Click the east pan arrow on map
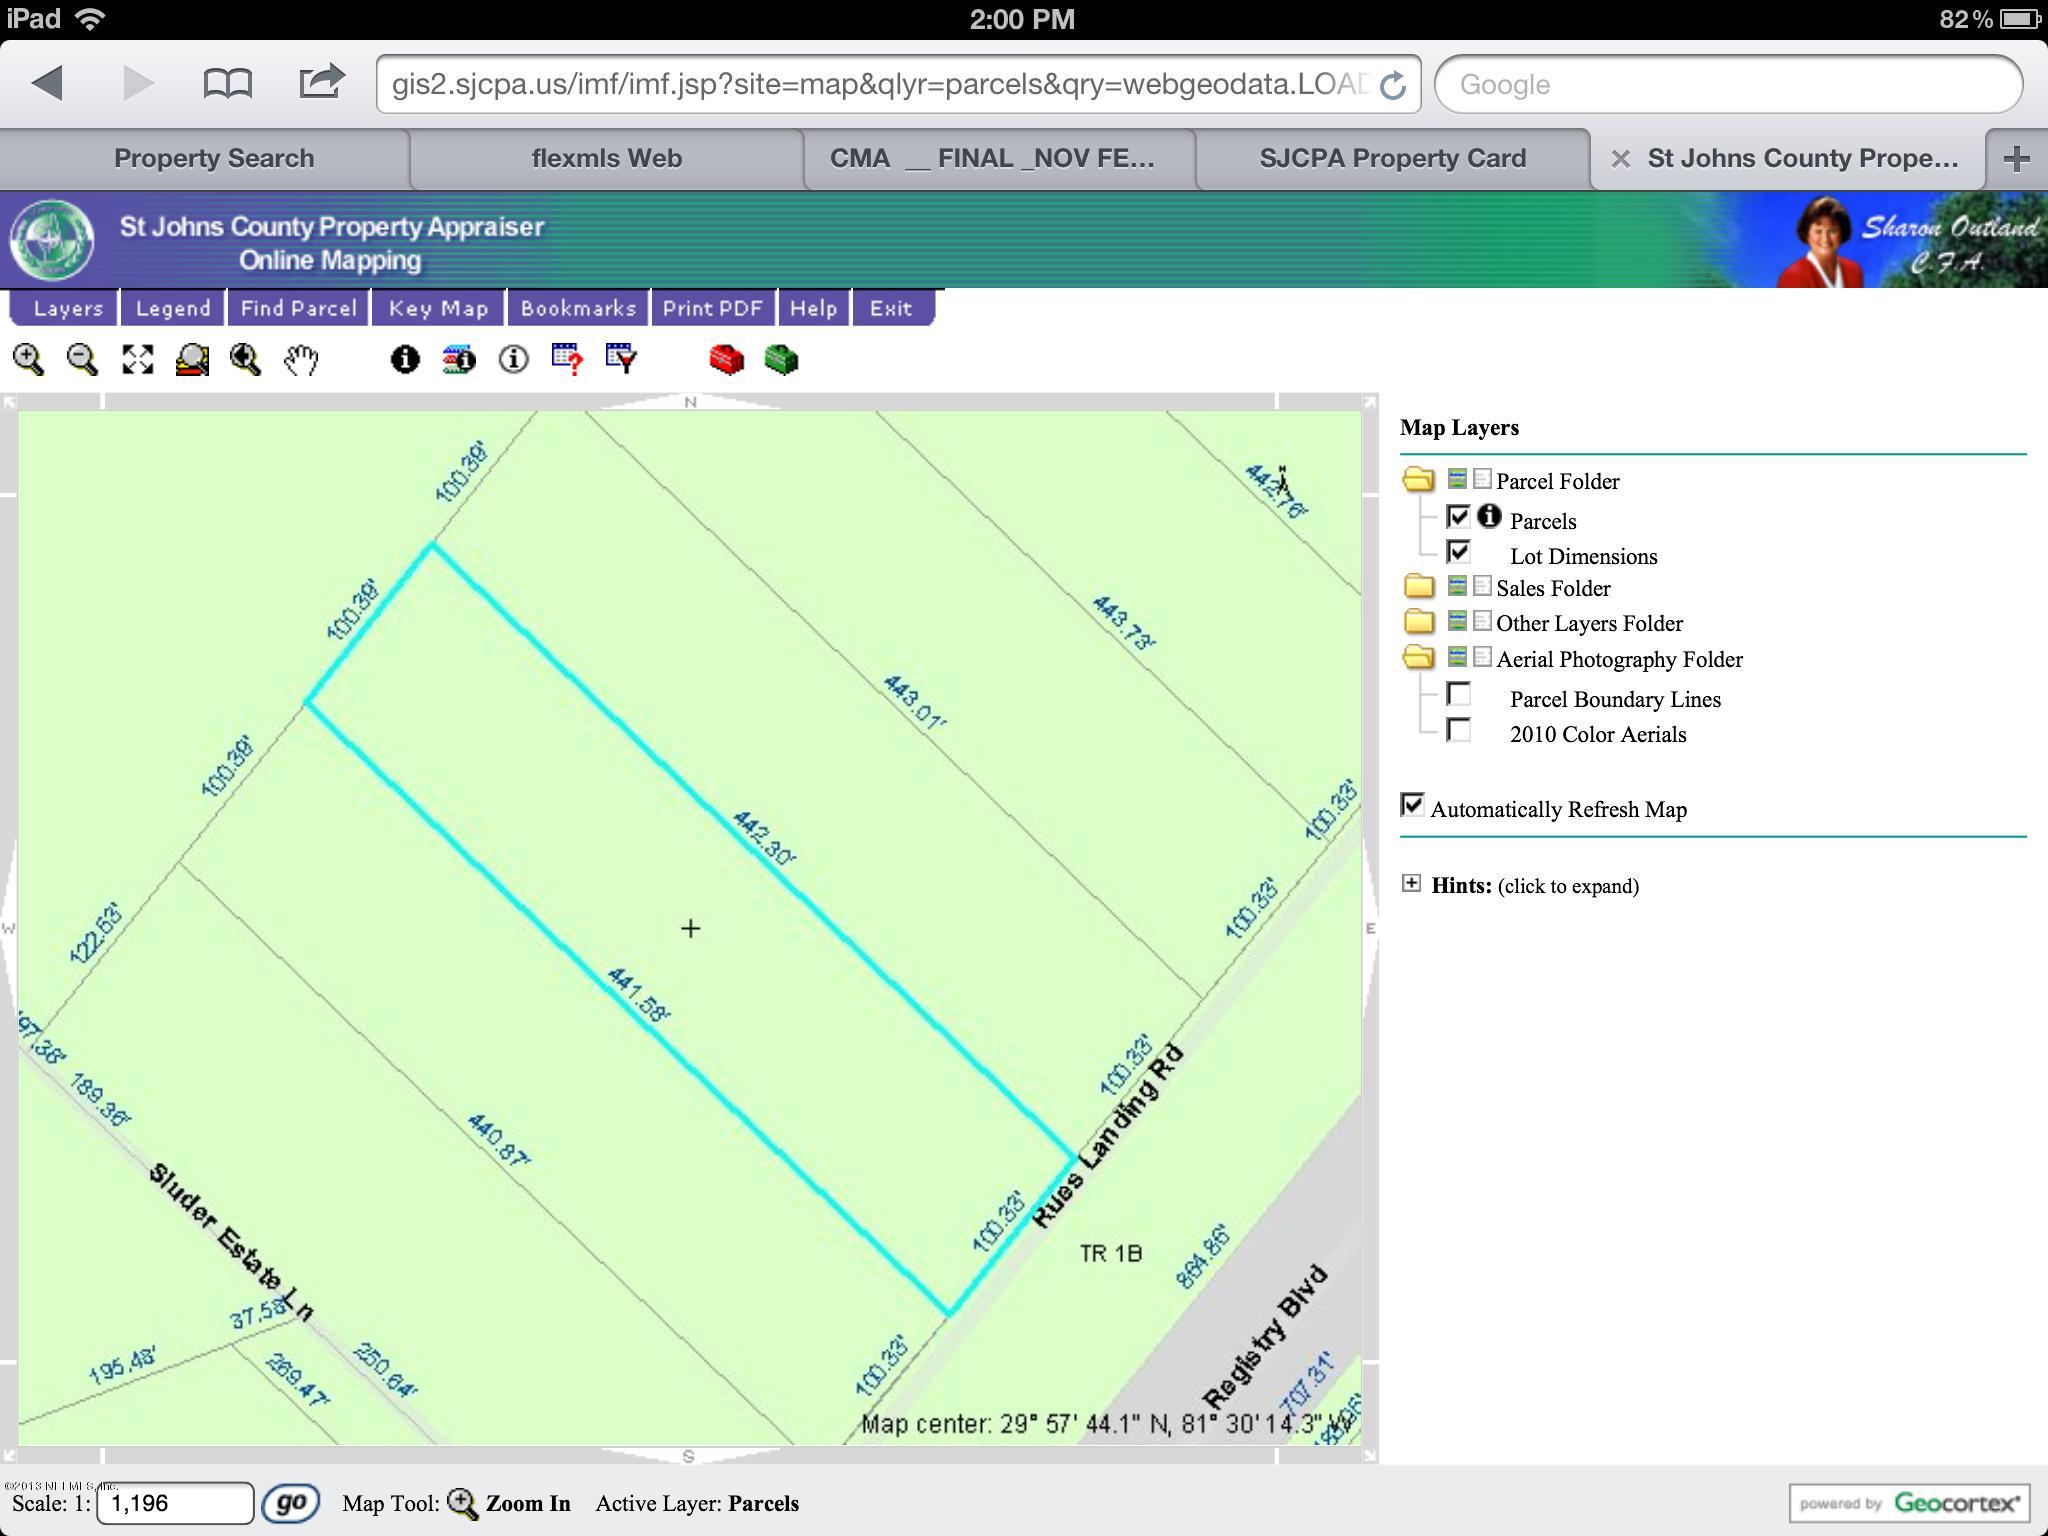 [1370, 928]
